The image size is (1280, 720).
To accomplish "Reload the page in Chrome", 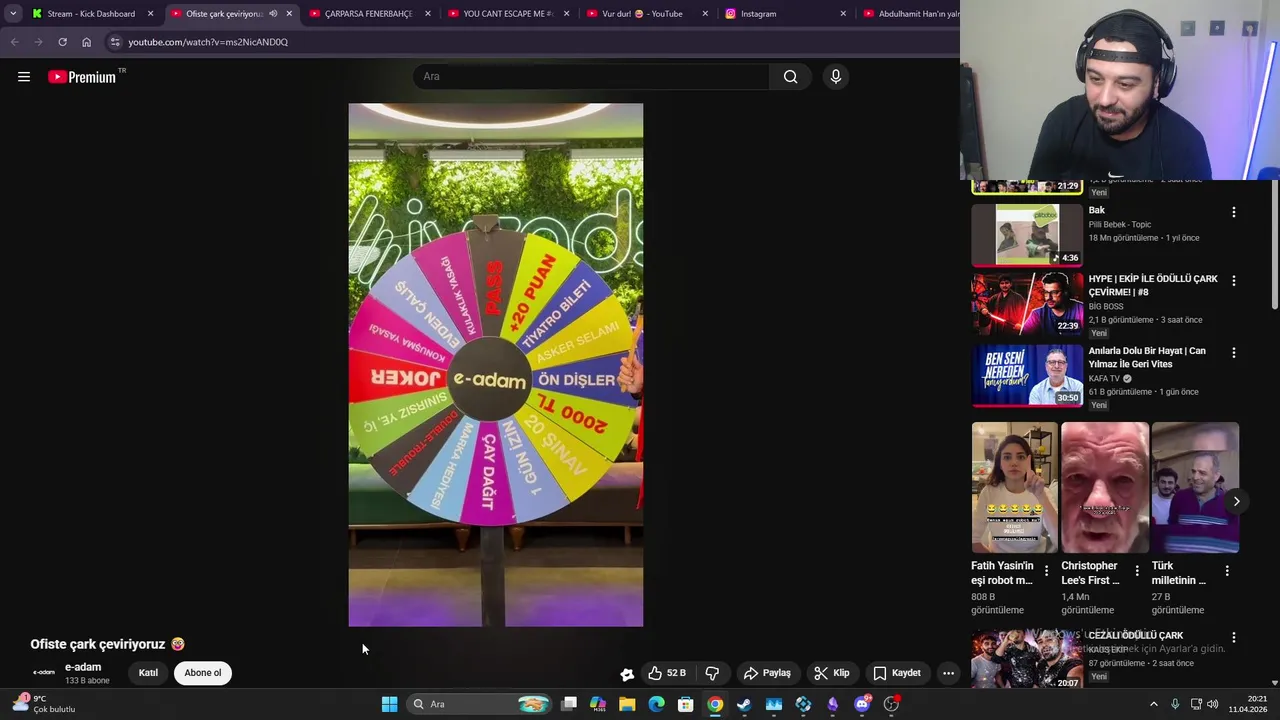I will [x=62, y=42].
